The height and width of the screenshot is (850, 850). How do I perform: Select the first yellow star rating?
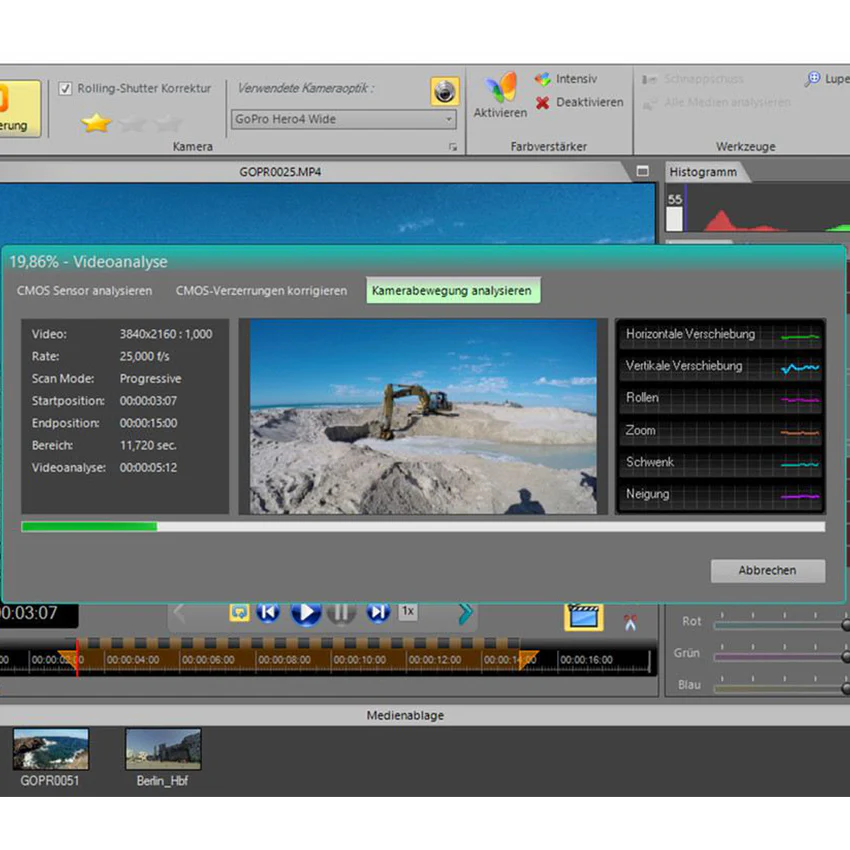96,123
